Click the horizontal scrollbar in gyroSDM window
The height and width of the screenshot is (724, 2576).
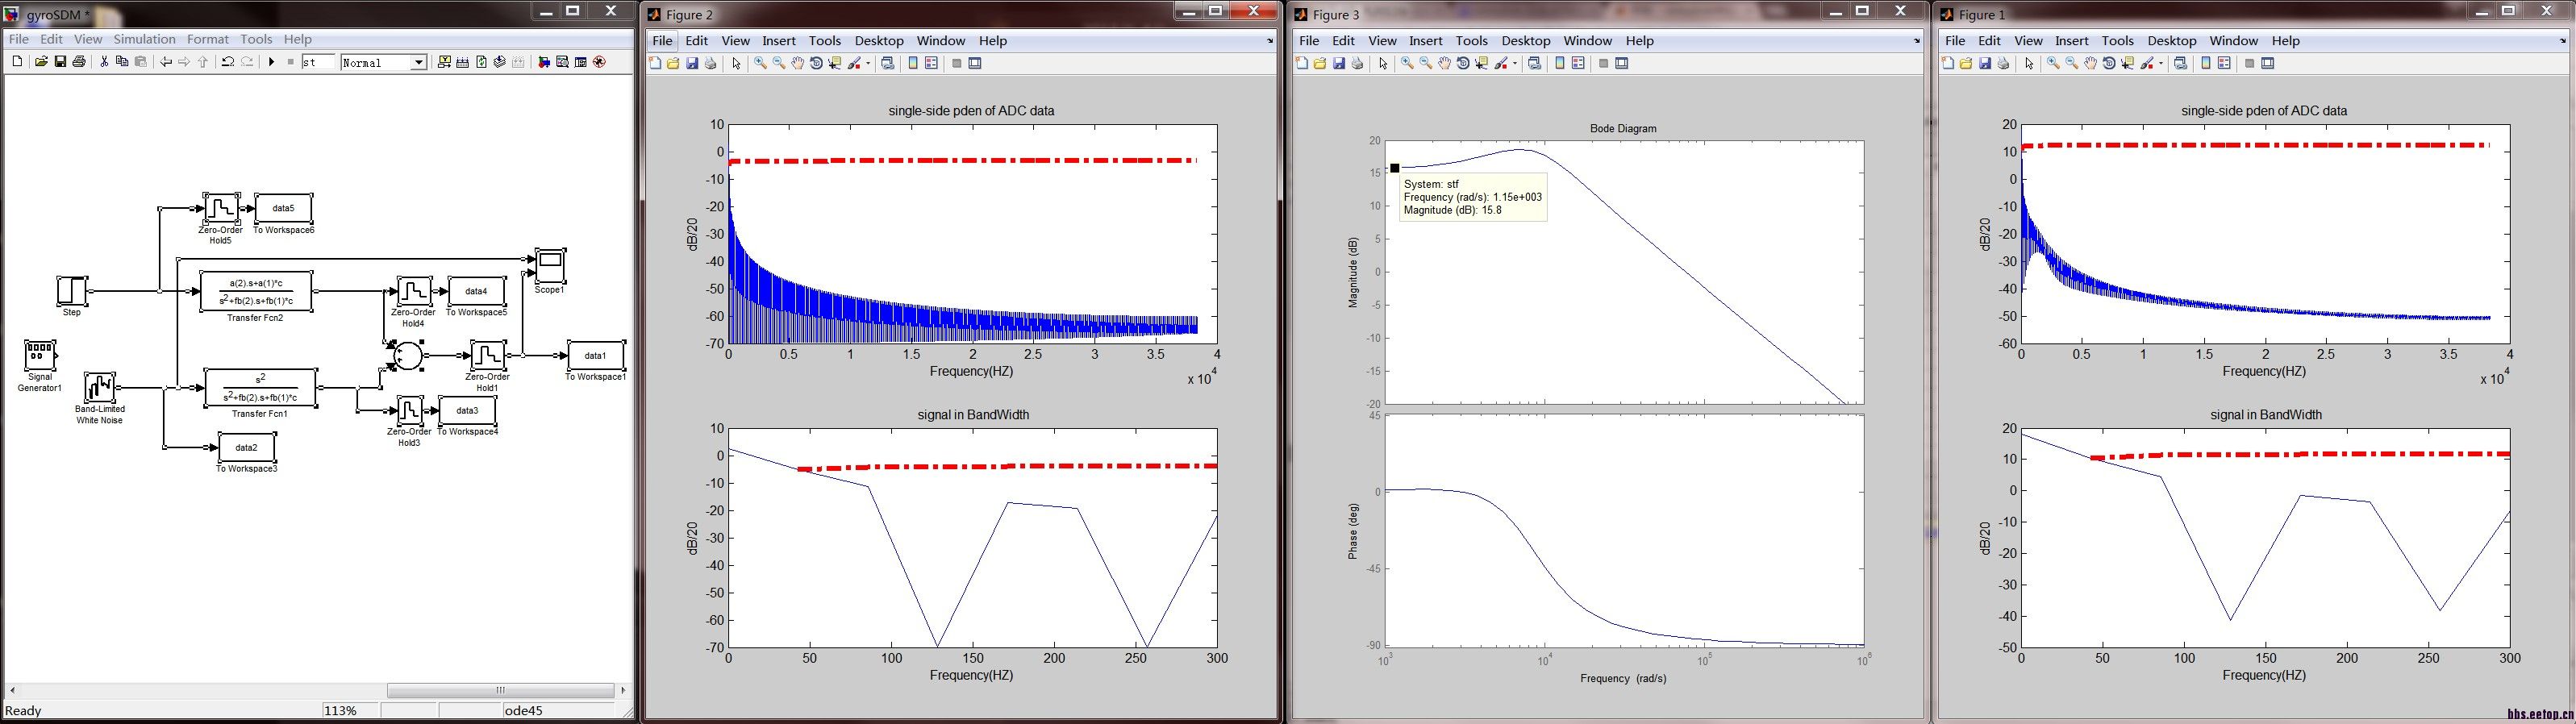tap(500, 690)
